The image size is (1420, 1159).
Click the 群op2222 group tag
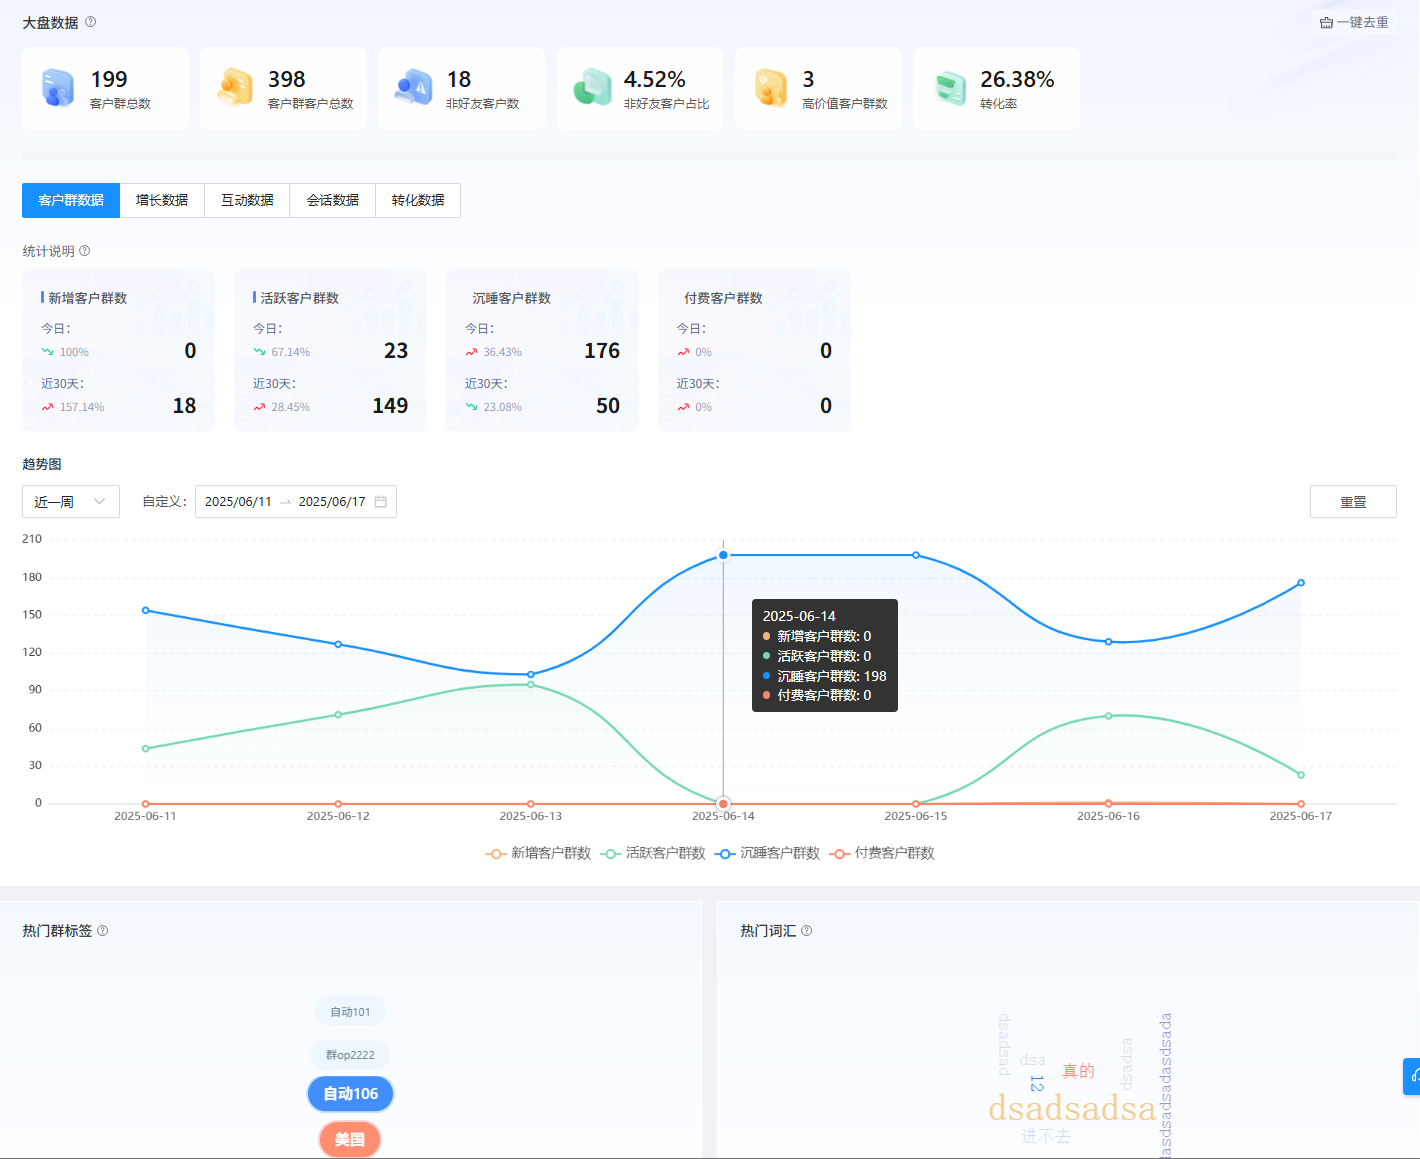click(x=350, y=1055)
